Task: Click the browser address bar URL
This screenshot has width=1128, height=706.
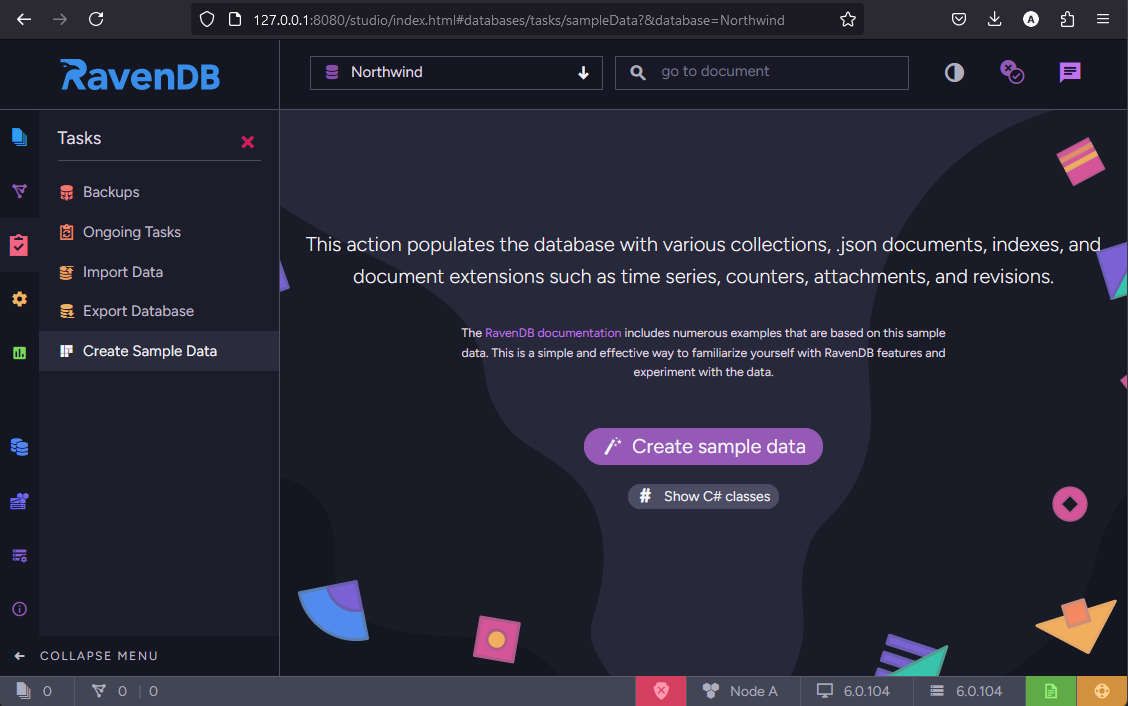Action: 519,20
